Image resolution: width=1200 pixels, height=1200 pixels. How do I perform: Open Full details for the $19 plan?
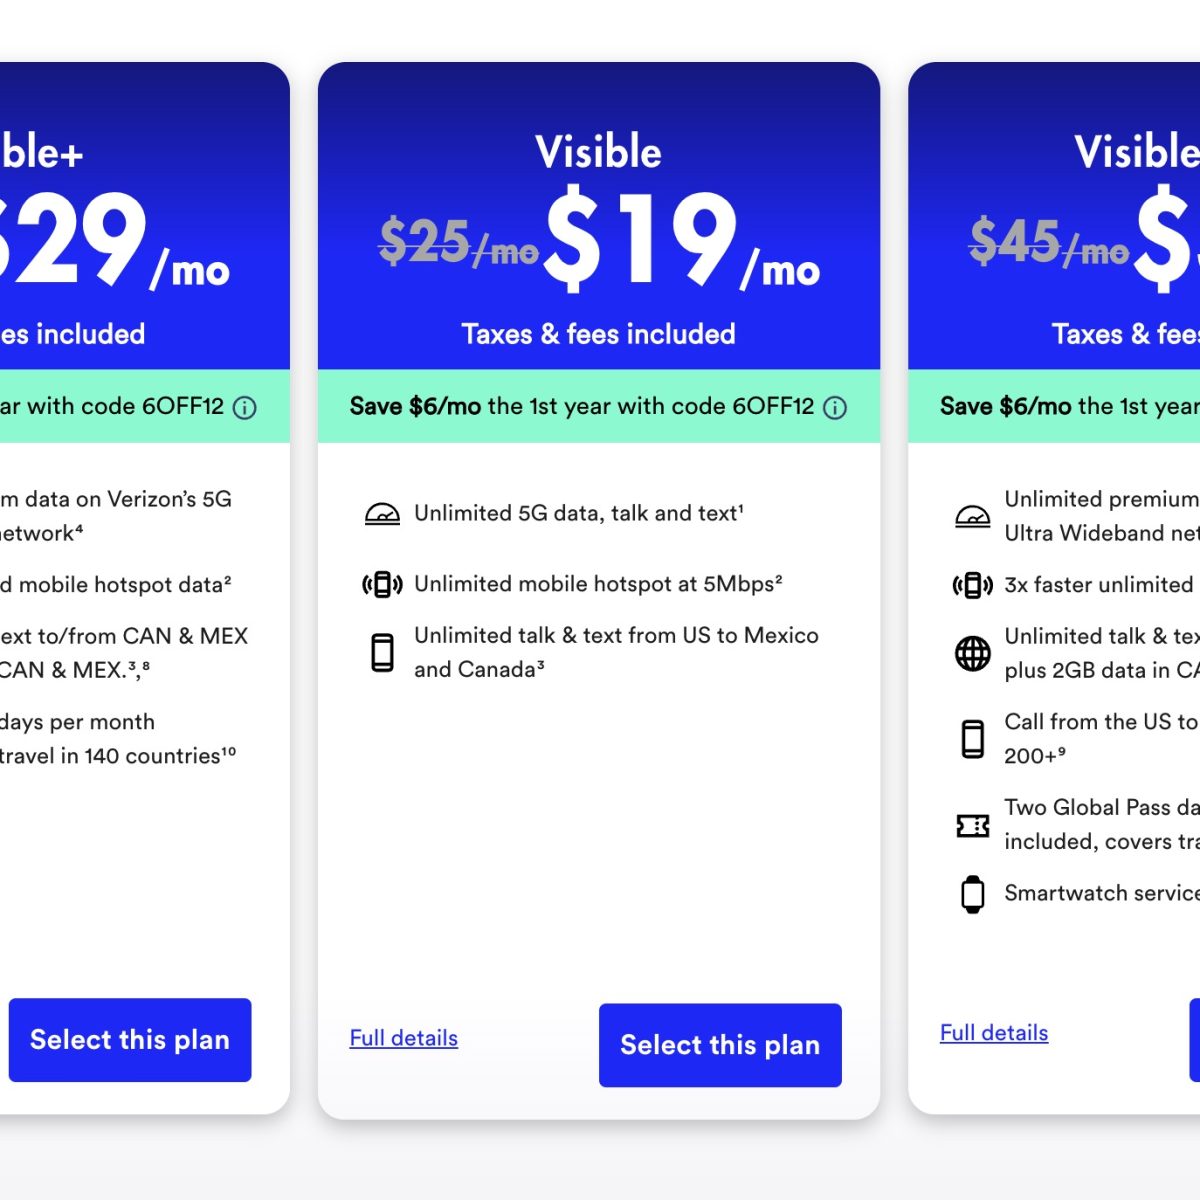(x=404, y=1038)
